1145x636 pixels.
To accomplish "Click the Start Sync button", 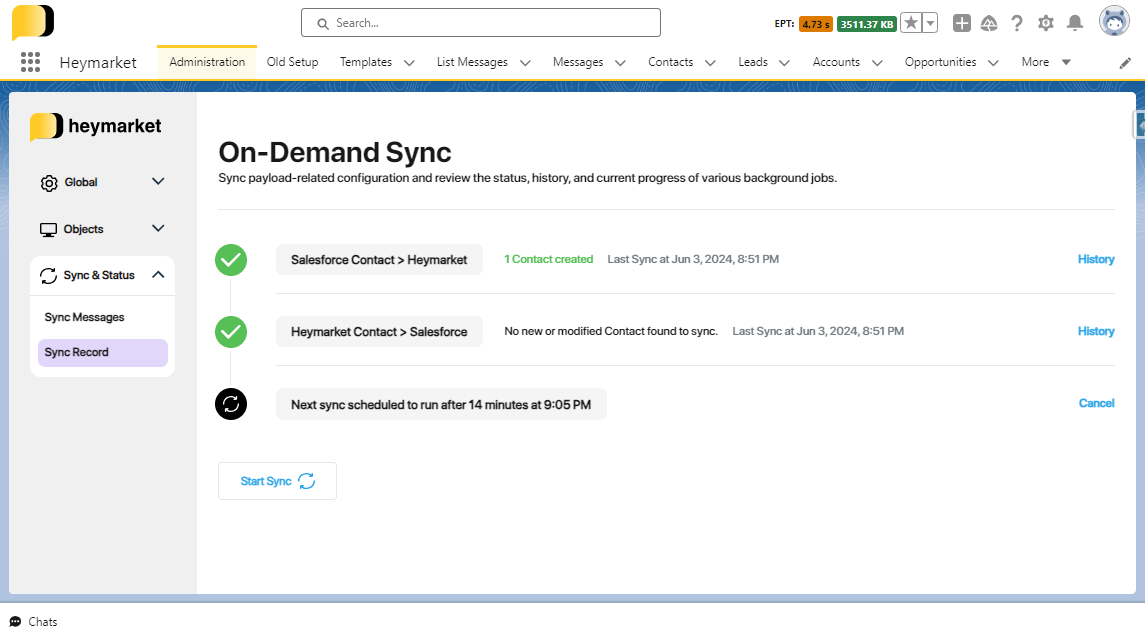I will coord(277,481).
